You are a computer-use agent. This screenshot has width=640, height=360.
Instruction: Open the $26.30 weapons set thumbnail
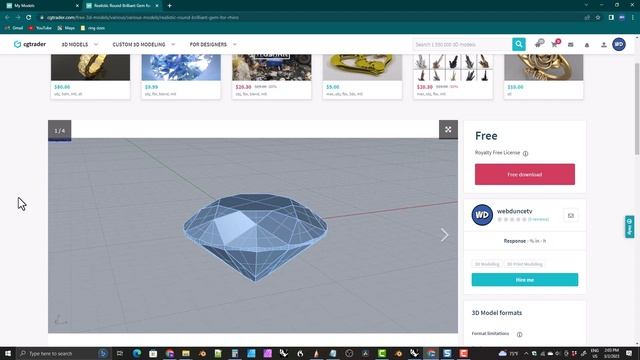(453, 67)
